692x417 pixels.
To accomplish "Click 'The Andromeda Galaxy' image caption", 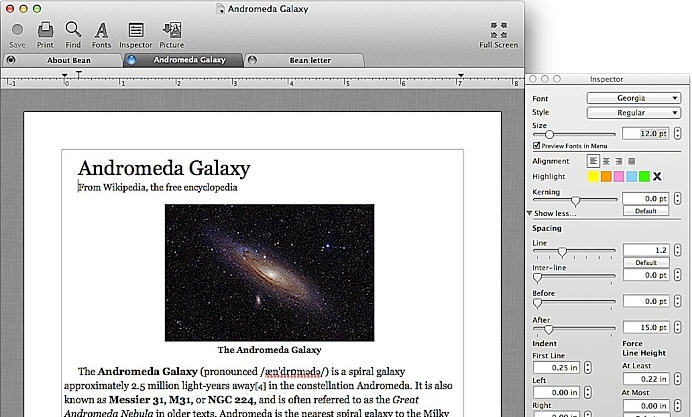I will click(x=269, y=350).
